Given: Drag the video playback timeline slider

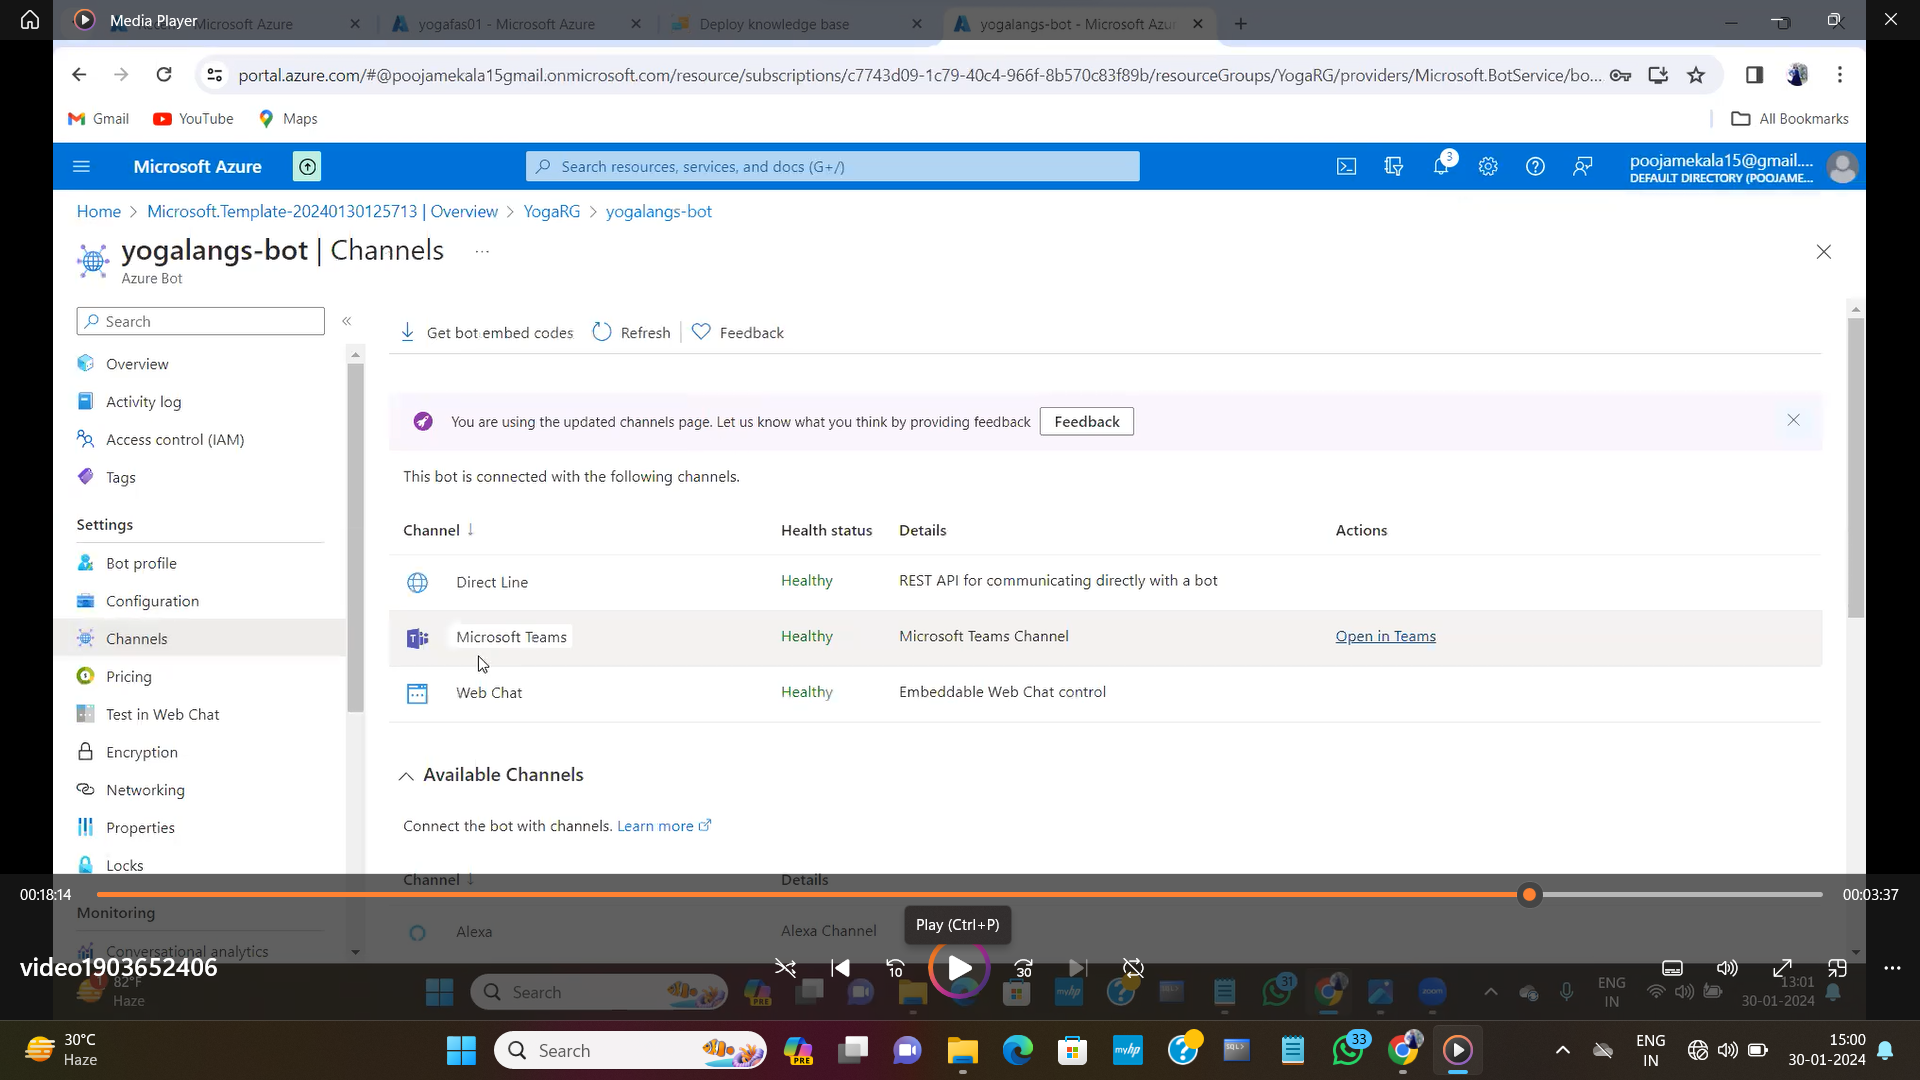Looking at the screenshot, I should tap(1534, 897).
